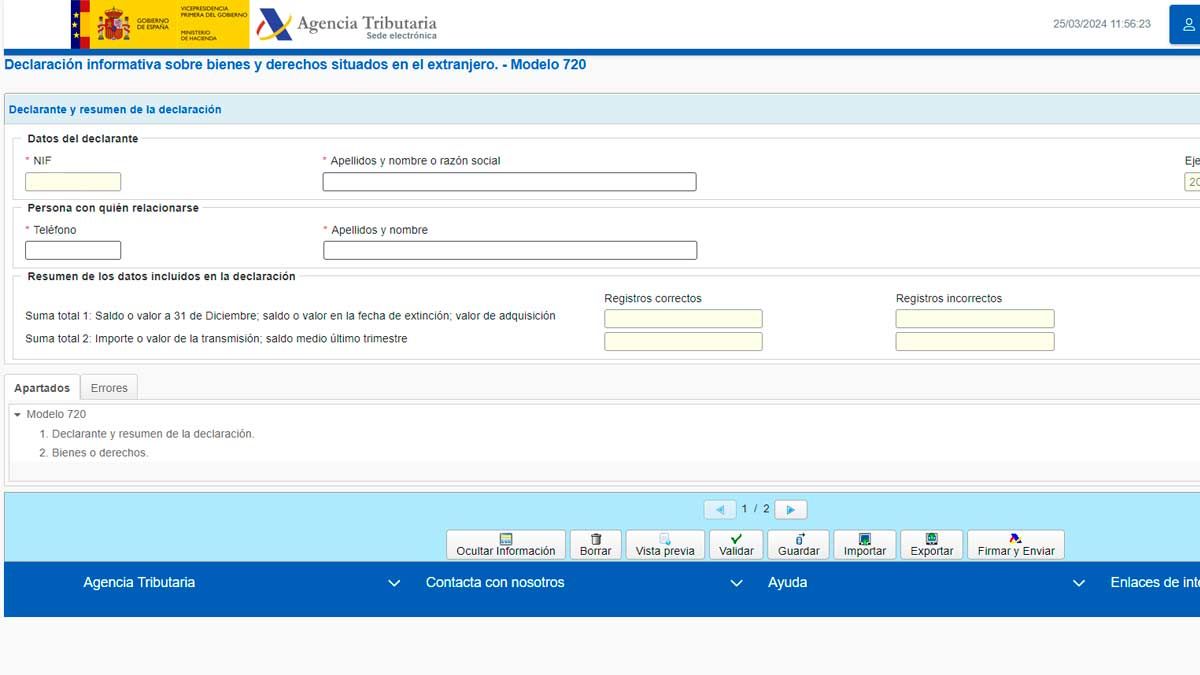Click the Validar checkmark button
This screenshot has height=675, width=1200.
pos(736,545)
